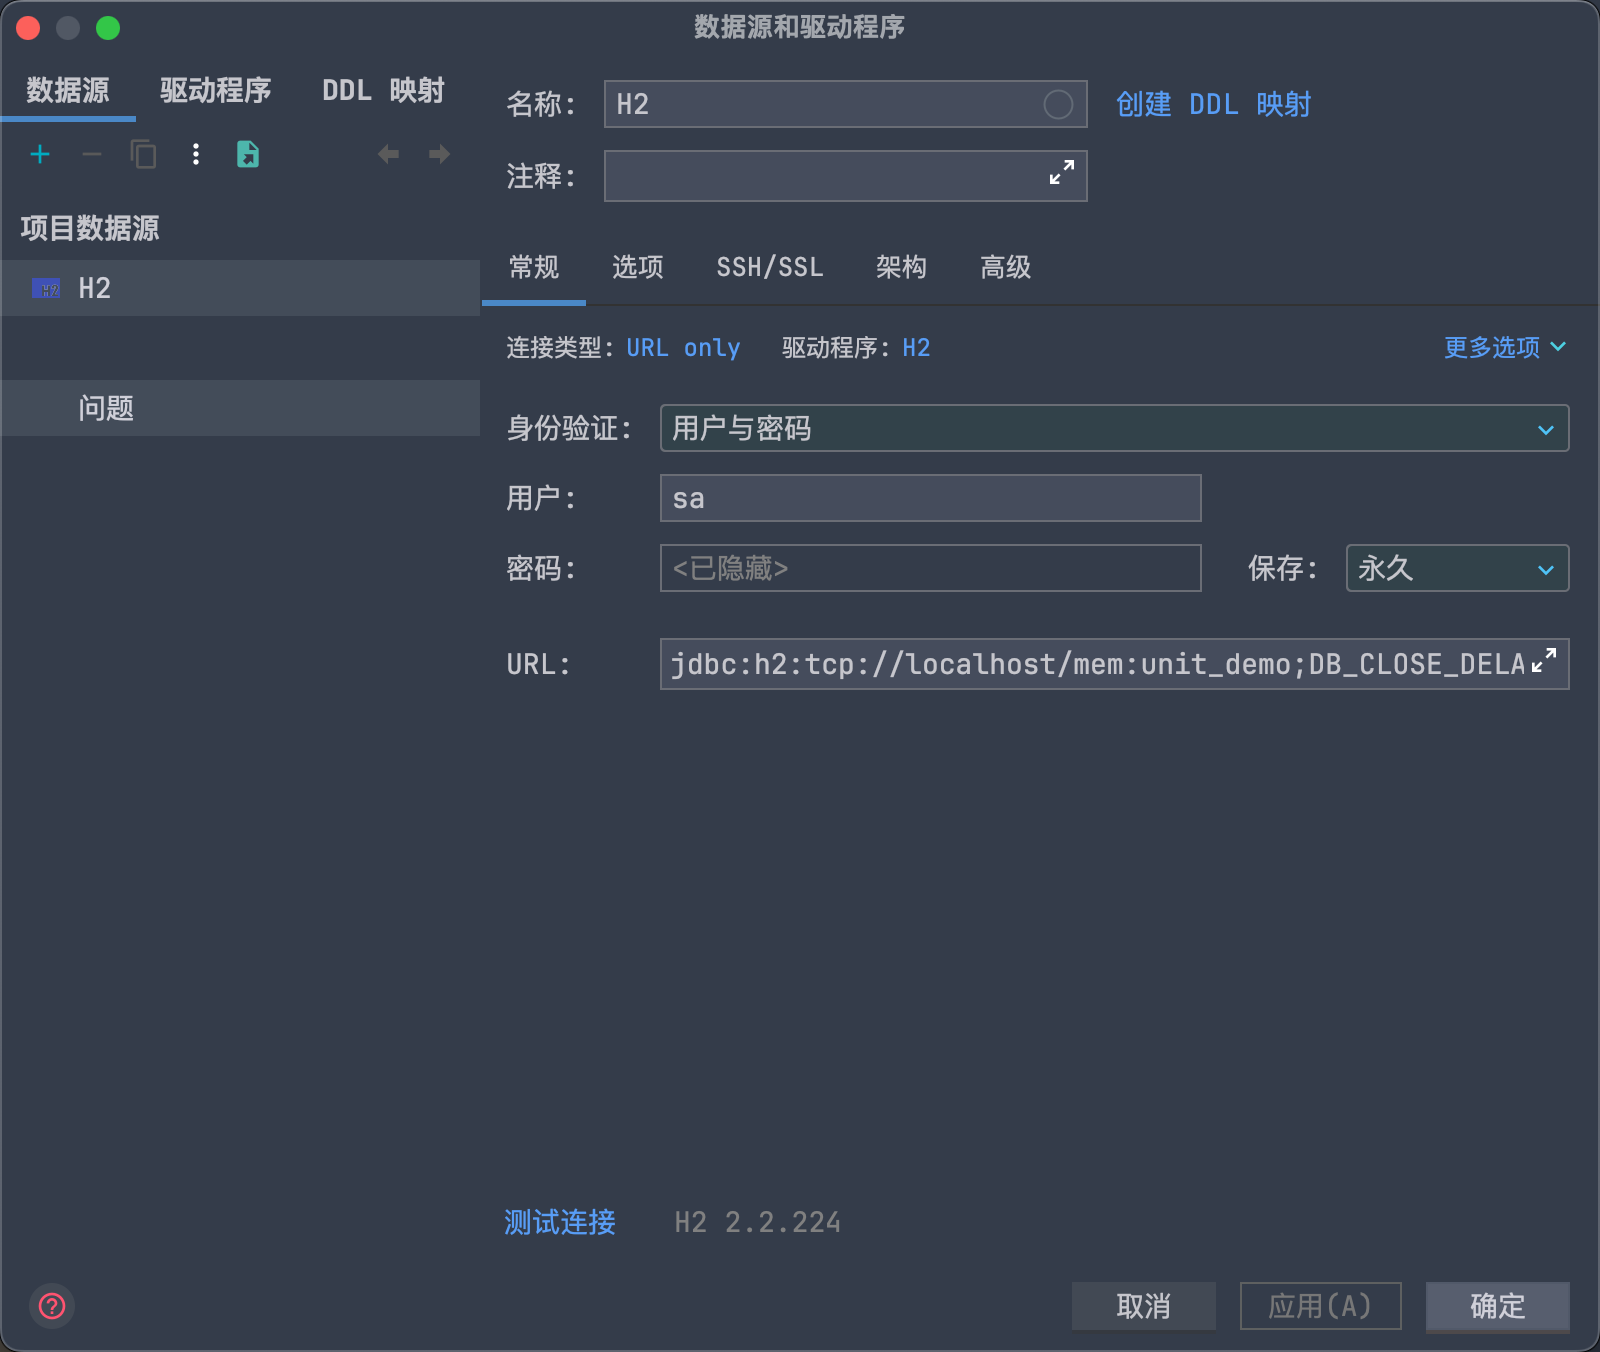The image size is (1600, 1352).
Task: Remove the selected data source using minus icon
Action: pos(91,154)
